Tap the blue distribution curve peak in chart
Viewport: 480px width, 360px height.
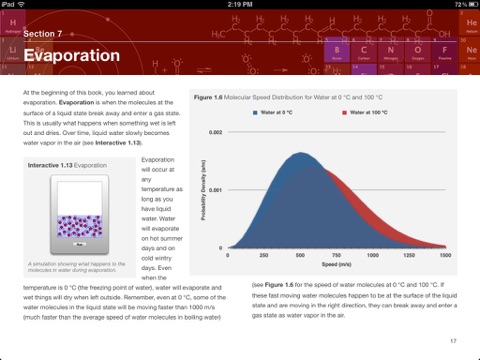coord(301,153)
